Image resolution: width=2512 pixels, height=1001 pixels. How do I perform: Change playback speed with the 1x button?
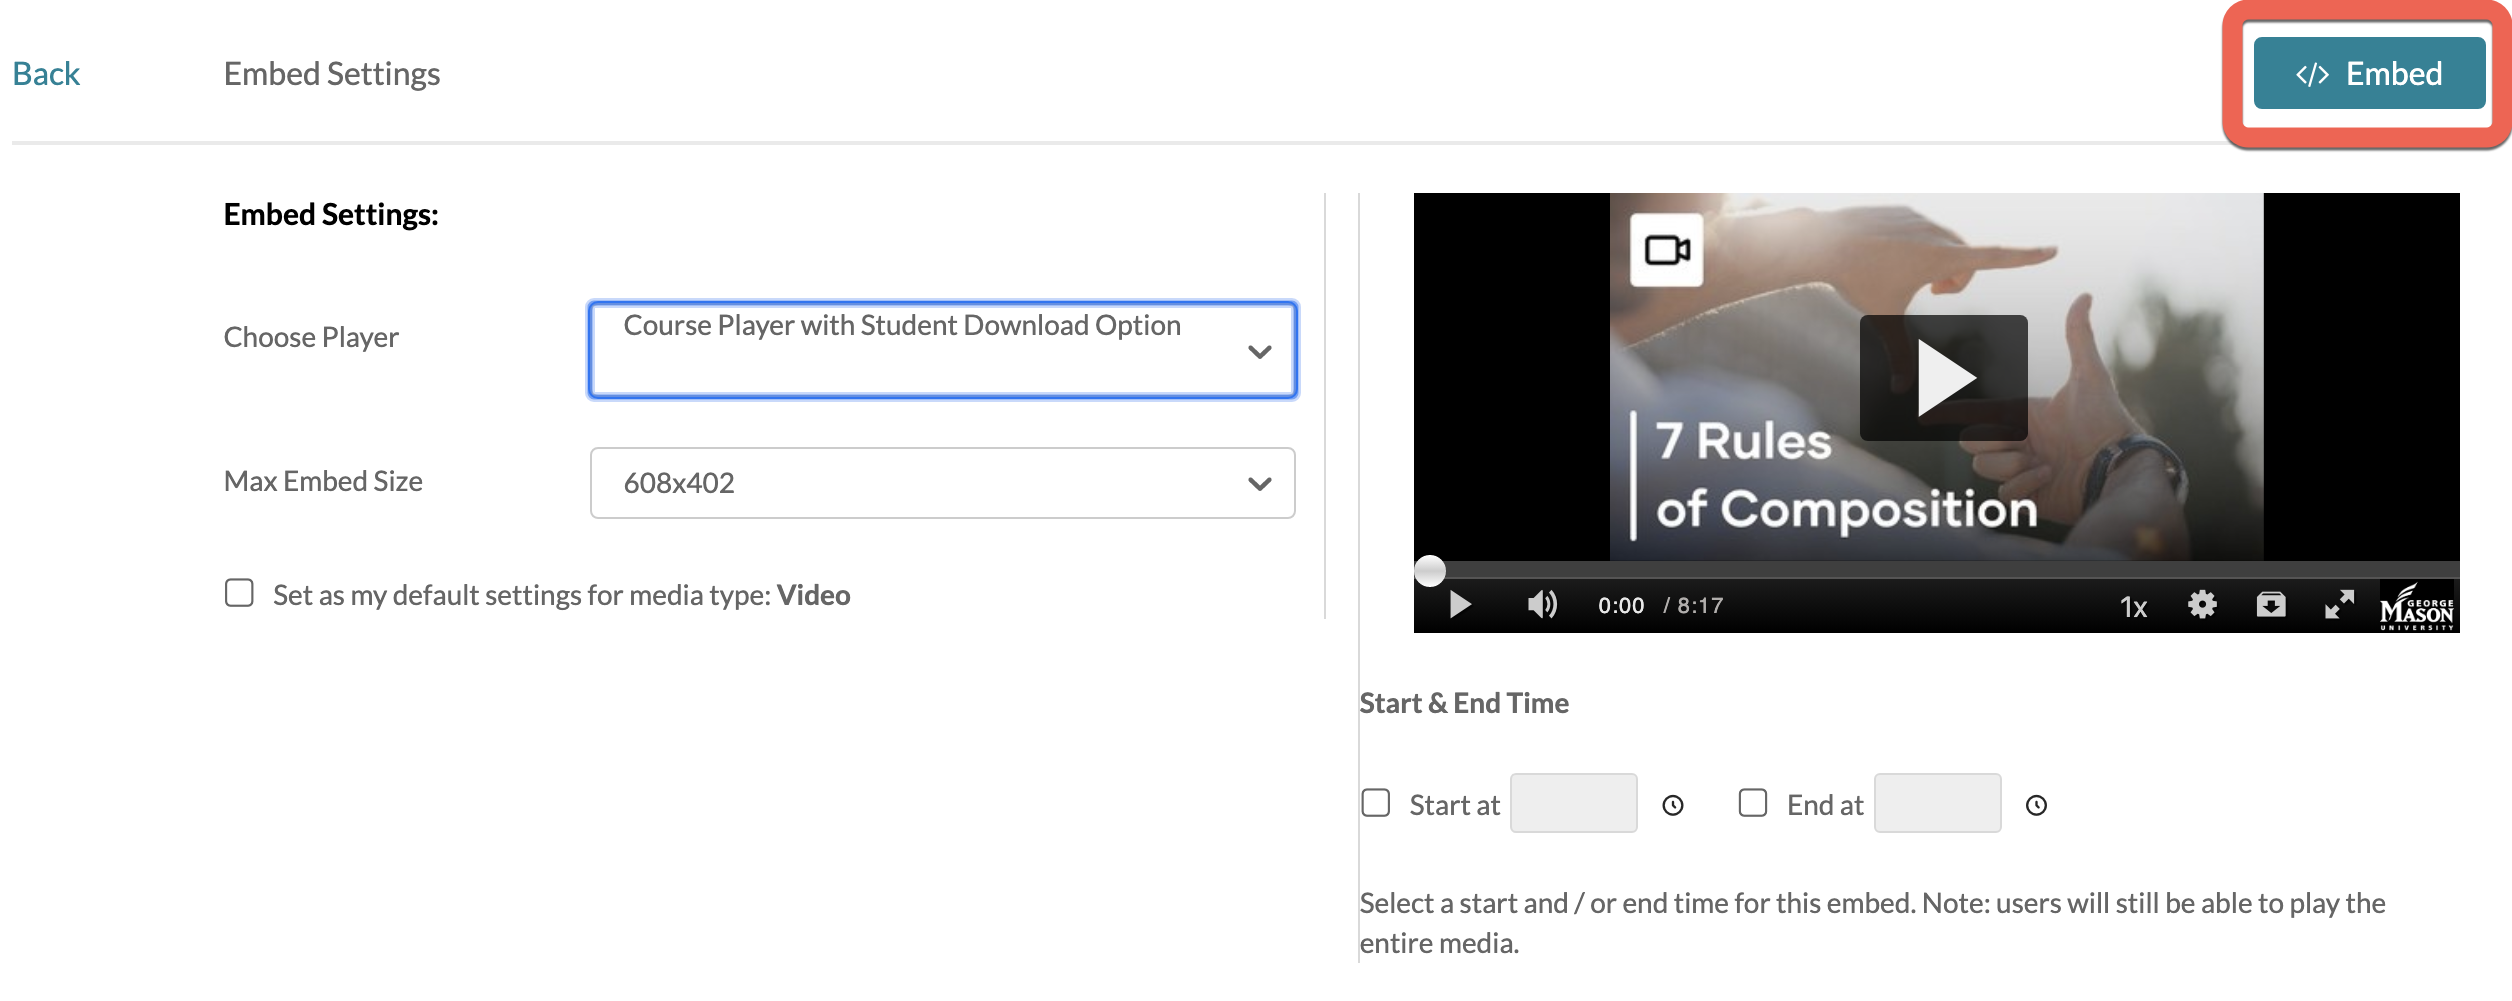click(x=2133, y=607)
